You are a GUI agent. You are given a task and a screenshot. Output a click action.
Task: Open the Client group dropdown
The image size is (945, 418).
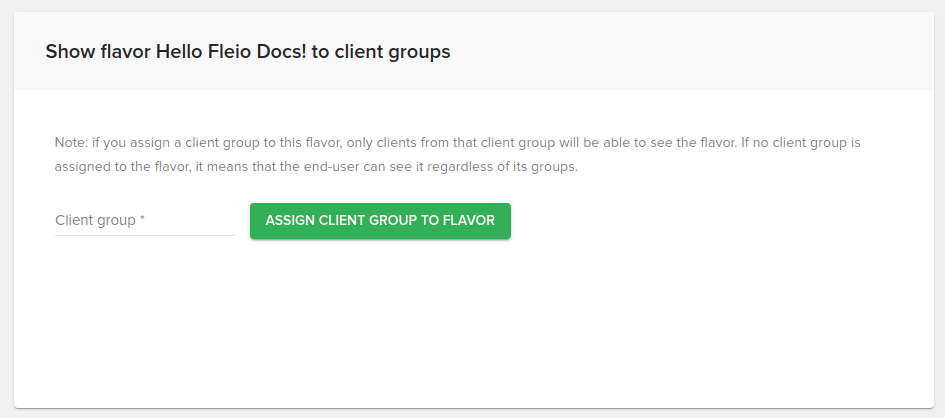click(144, 220)
